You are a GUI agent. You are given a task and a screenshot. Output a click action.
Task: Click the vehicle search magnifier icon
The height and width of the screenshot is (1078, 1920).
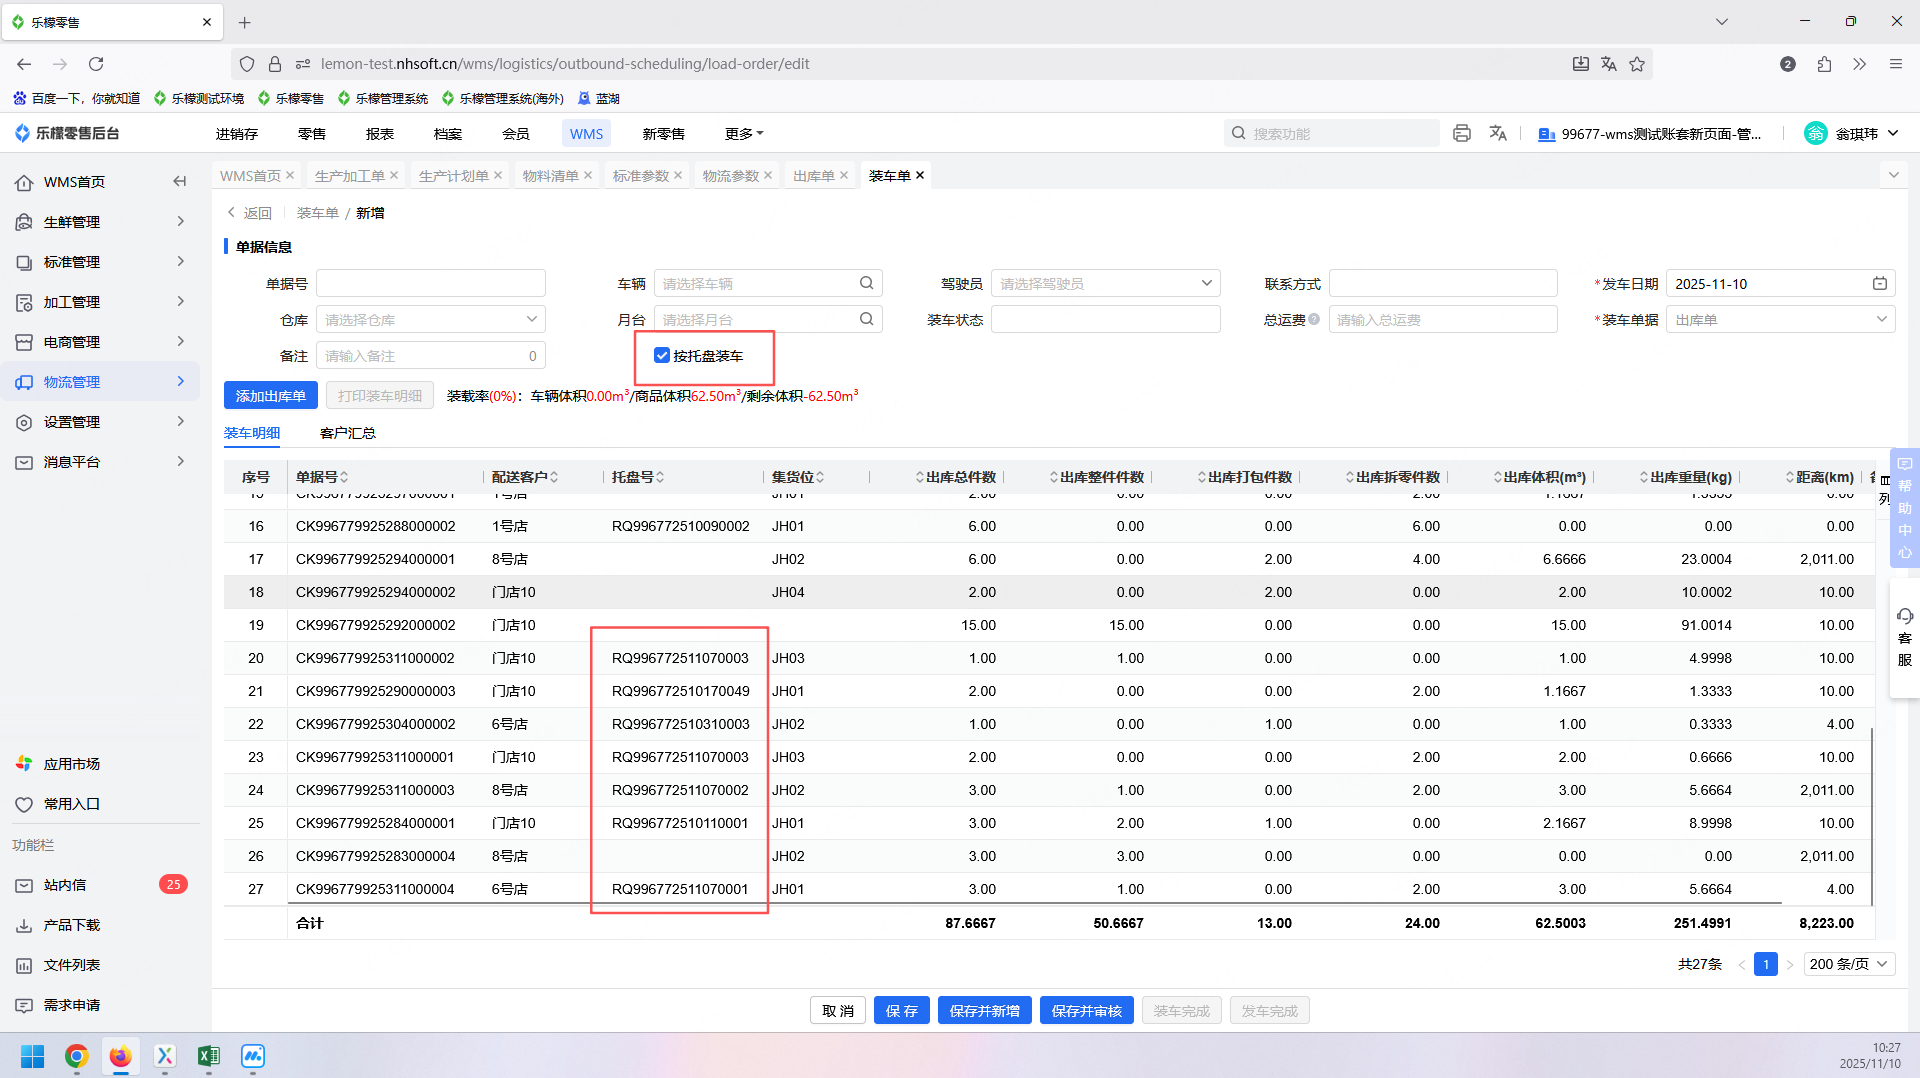coord(866,284)
